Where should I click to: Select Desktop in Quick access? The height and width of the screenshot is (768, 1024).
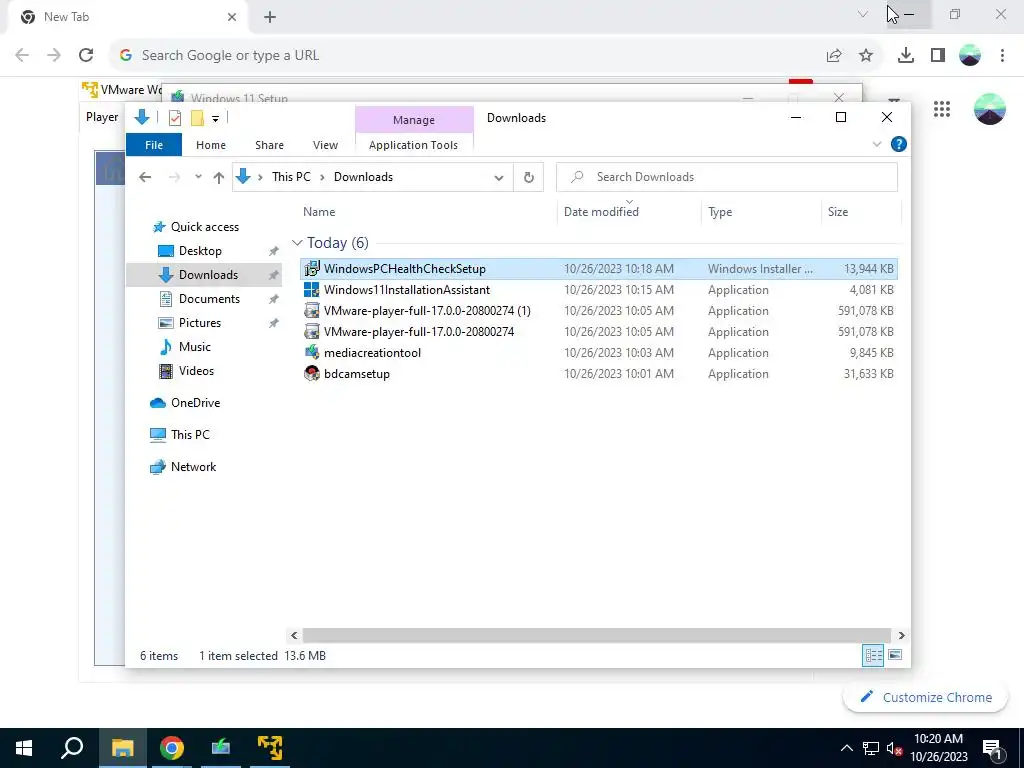[200, 251]
